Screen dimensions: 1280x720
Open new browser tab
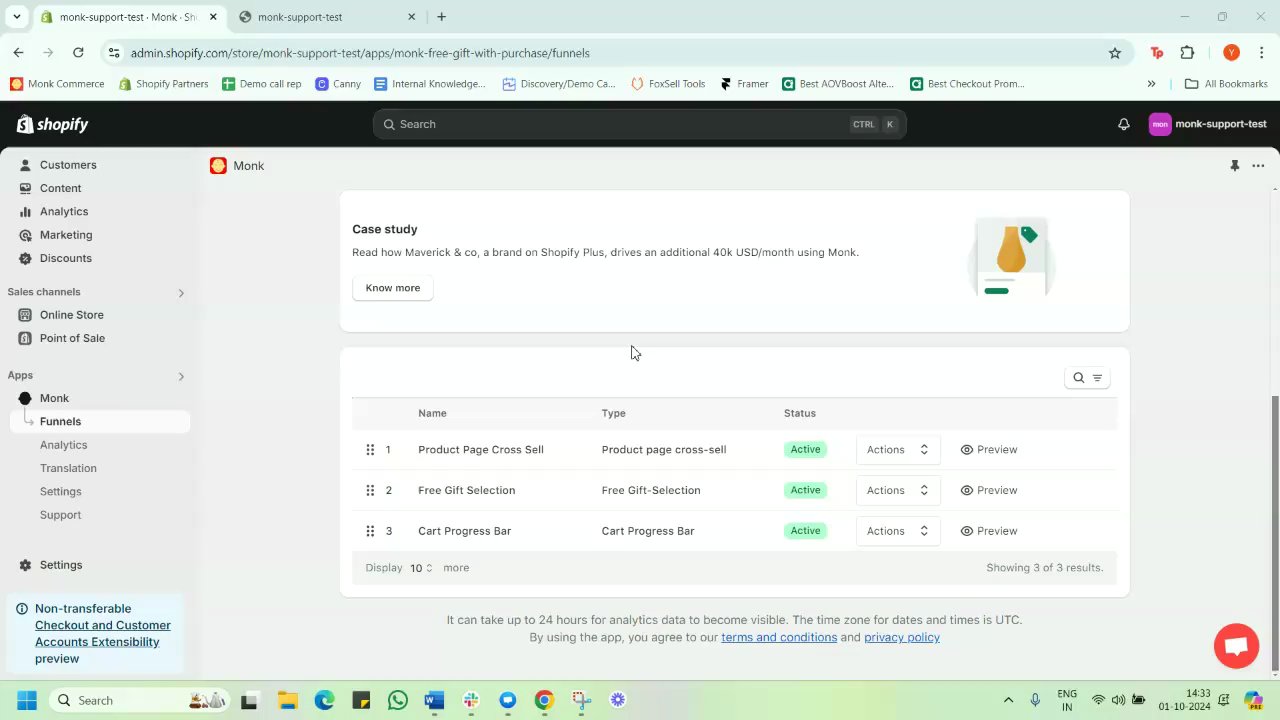coord(441,17)
